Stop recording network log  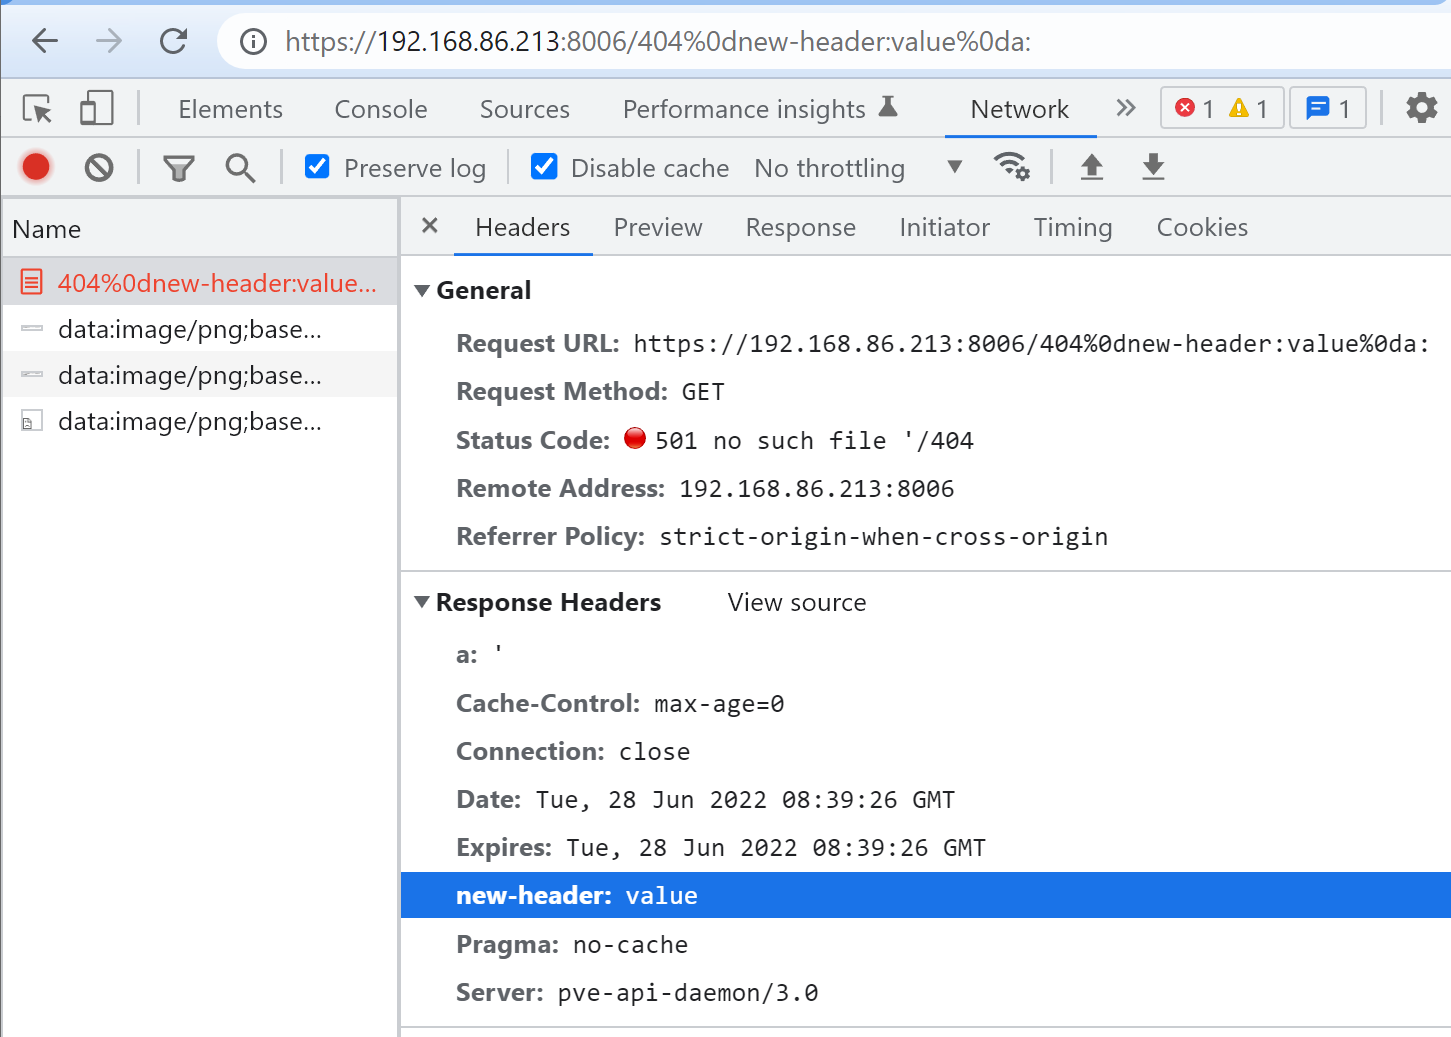(x=36, y=167)
